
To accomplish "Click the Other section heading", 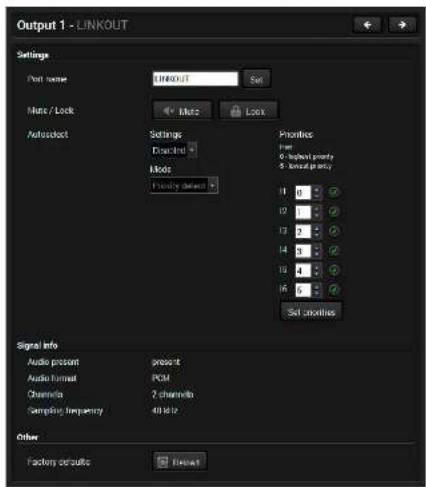I will 27,437.
